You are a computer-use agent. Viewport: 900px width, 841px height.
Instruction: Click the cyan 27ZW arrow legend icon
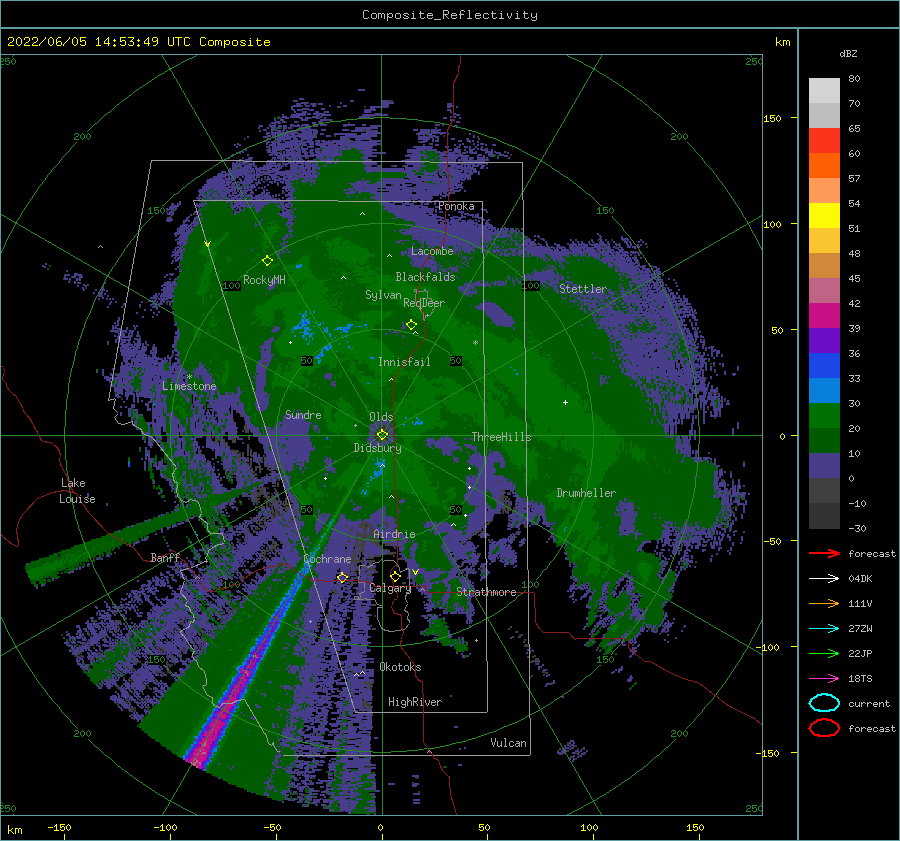tap(824, 629)
